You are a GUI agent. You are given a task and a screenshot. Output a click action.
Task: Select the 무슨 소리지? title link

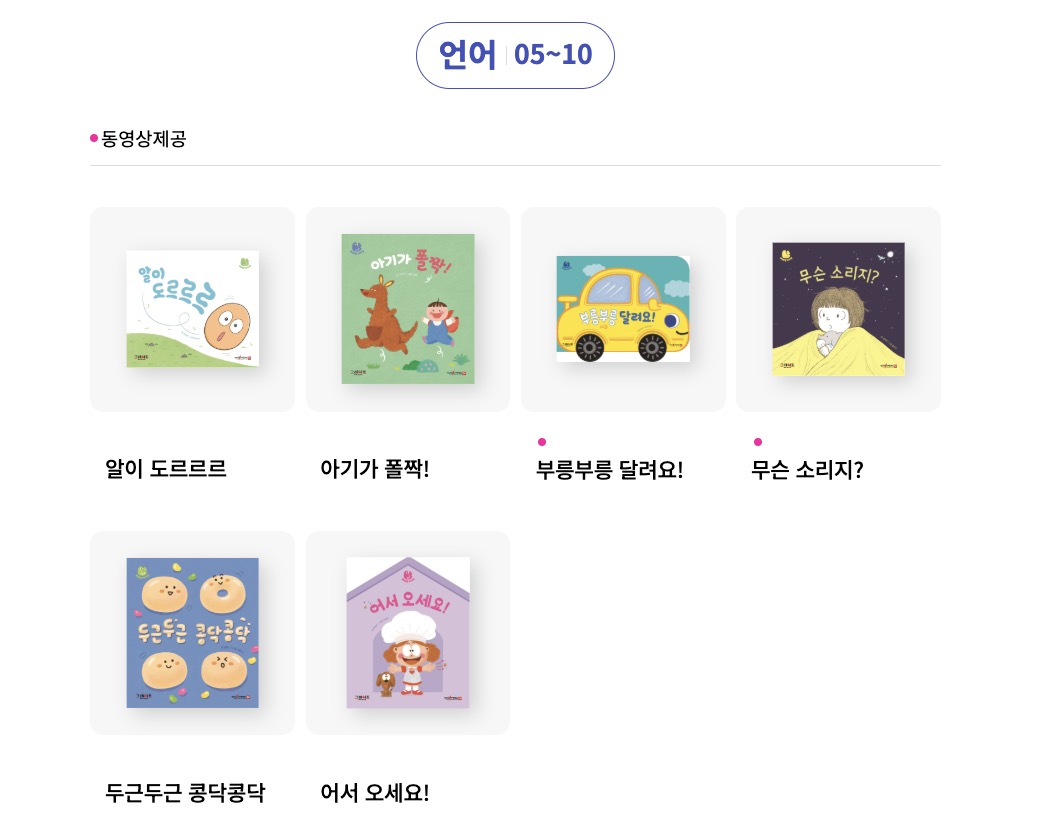point(806,469)
